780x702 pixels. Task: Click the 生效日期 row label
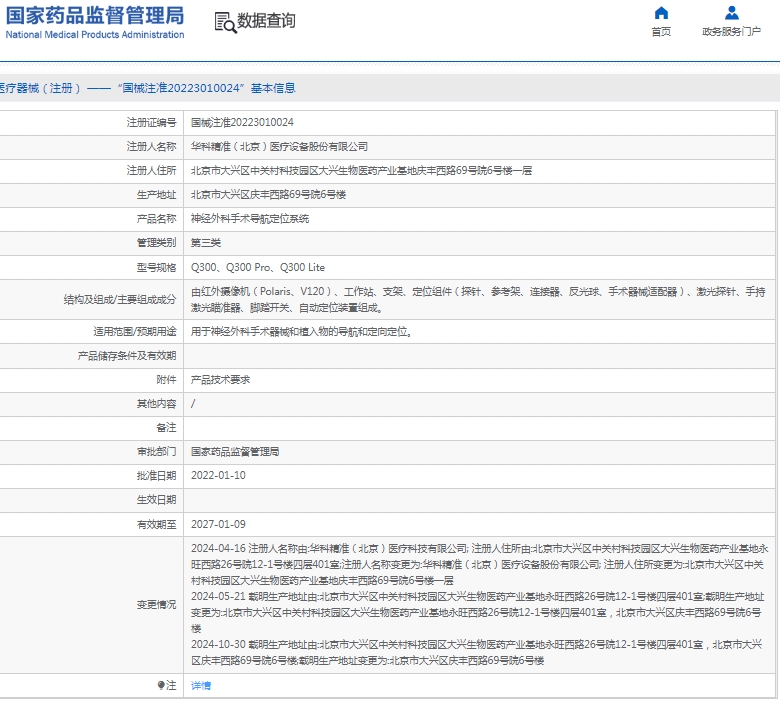point(156,500)
